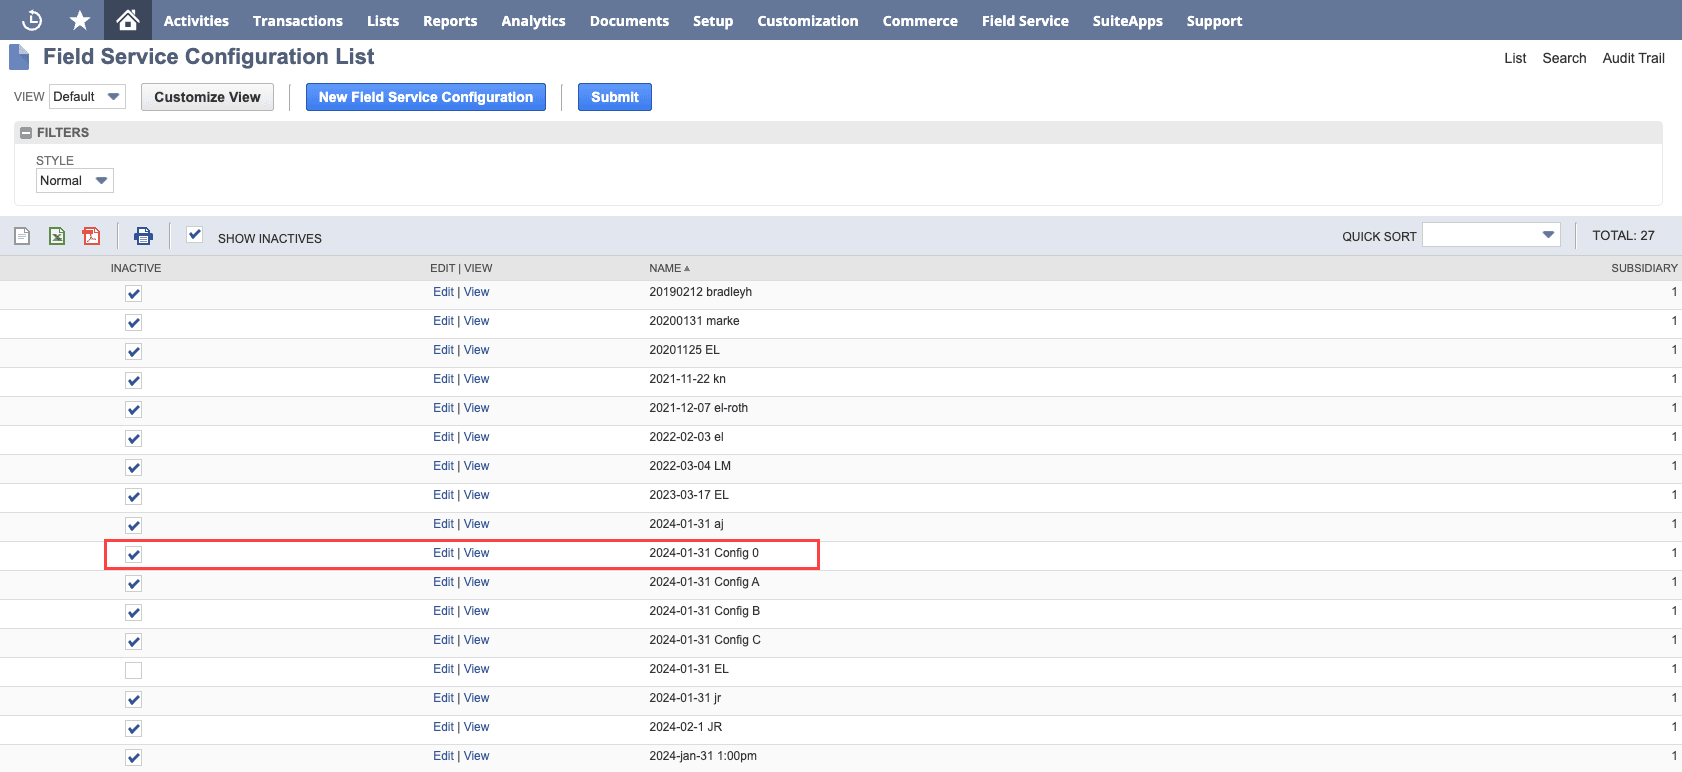This screenshot has height=772, width=1682.
Task: Open the Customization menu
Action: [808, 20]
